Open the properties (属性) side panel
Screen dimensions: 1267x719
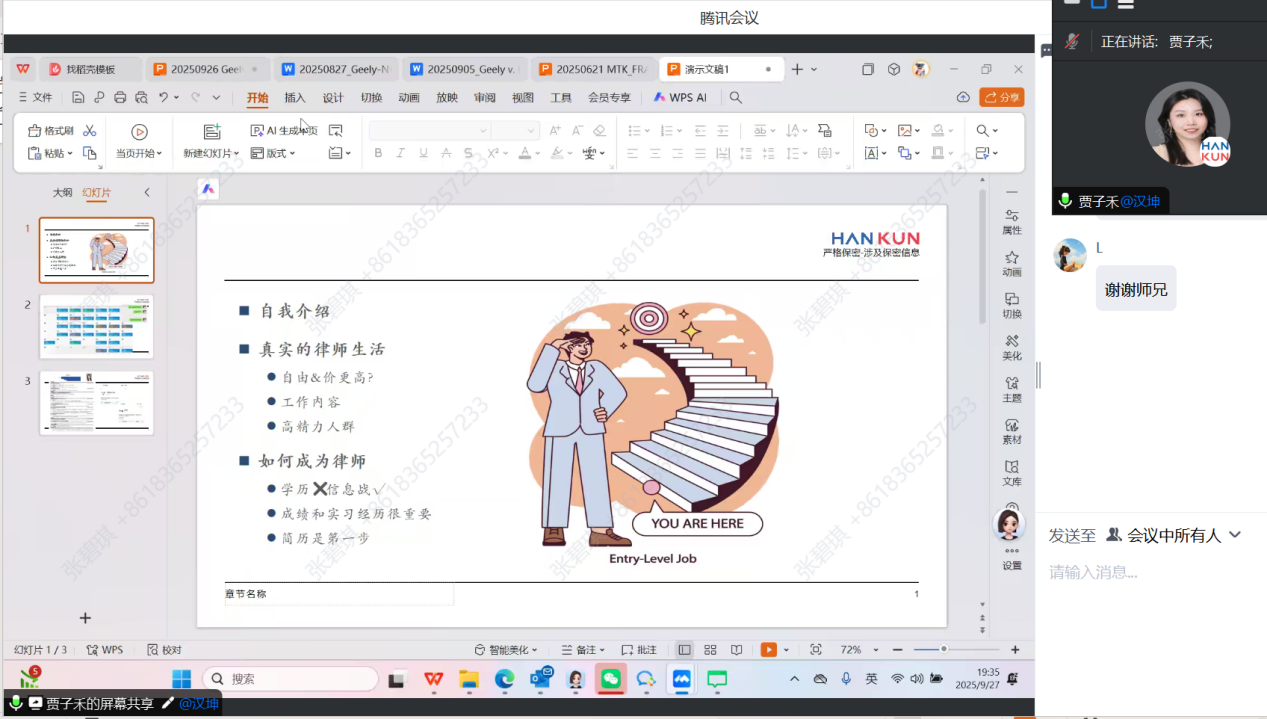(x=1012, y=221)
